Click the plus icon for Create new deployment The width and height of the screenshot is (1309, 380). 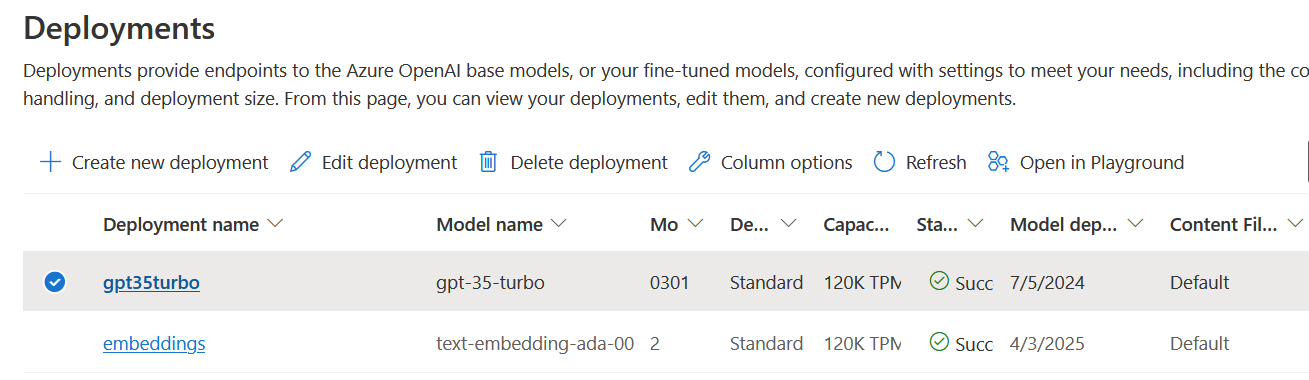(x=50, y=162)
